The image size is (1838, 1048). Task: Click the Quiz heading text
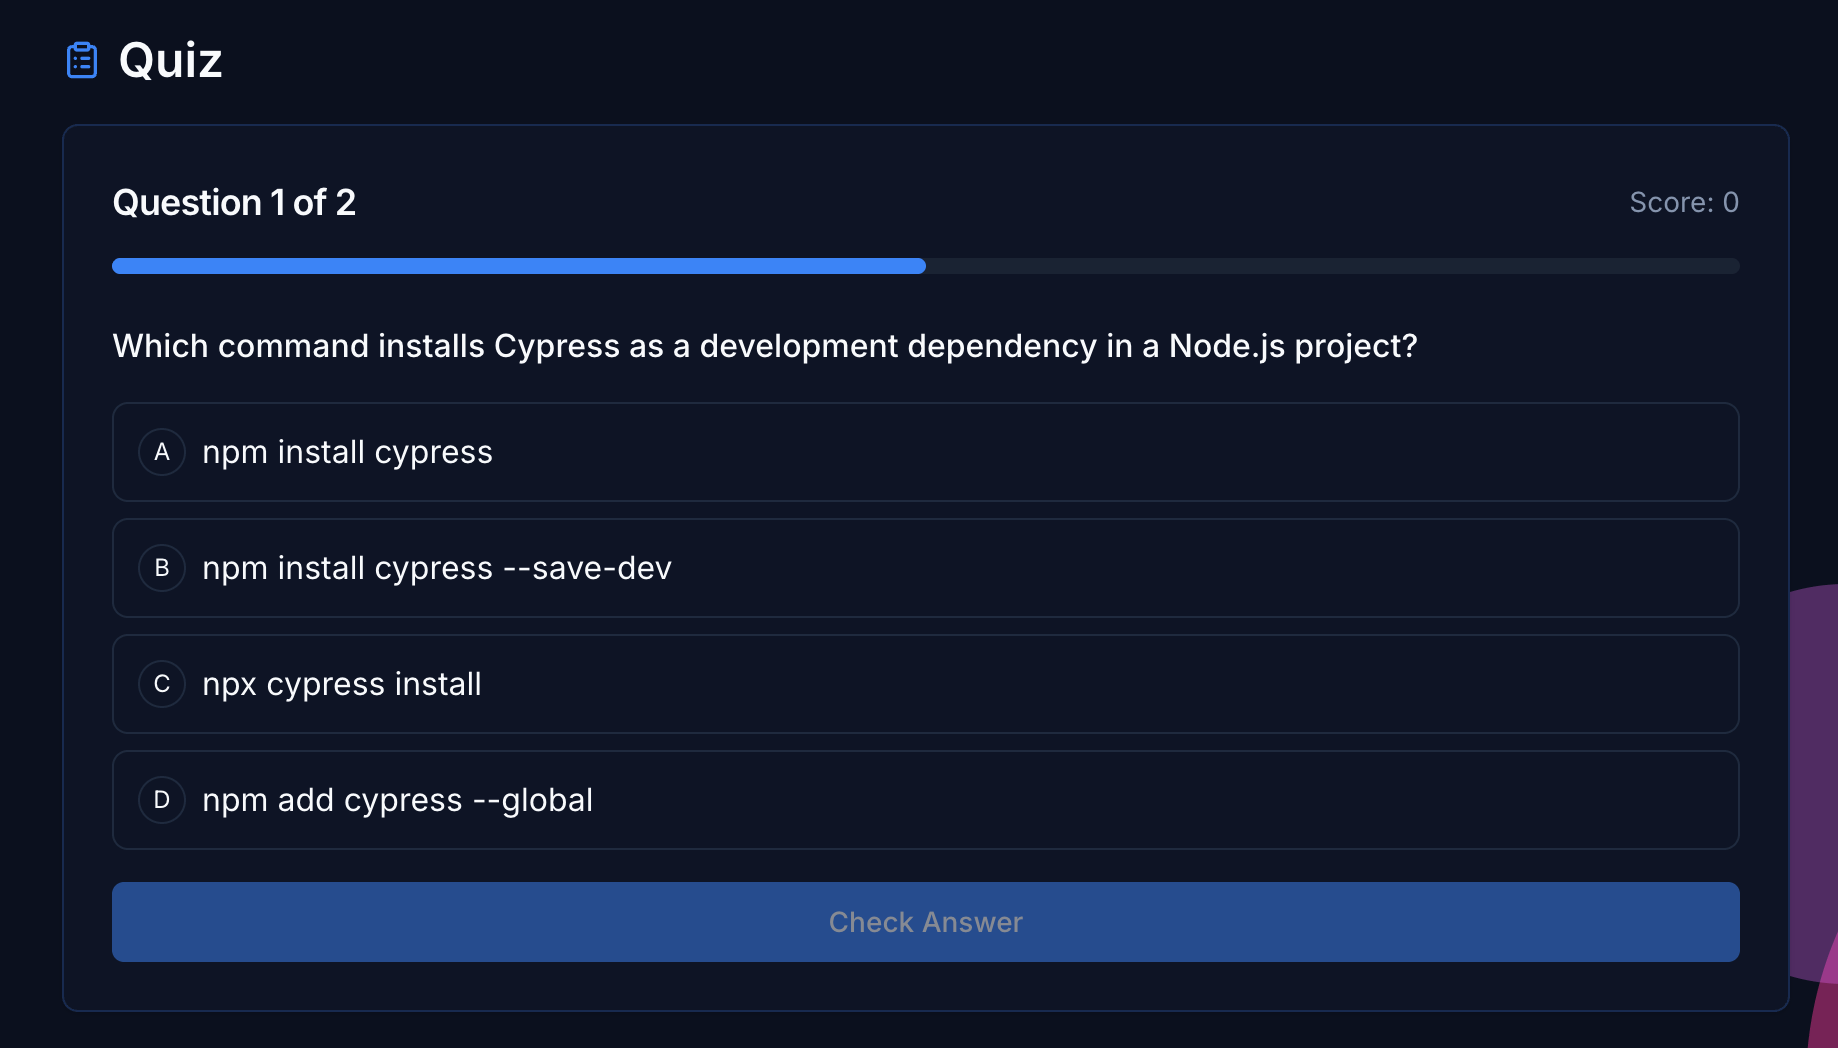170,60
